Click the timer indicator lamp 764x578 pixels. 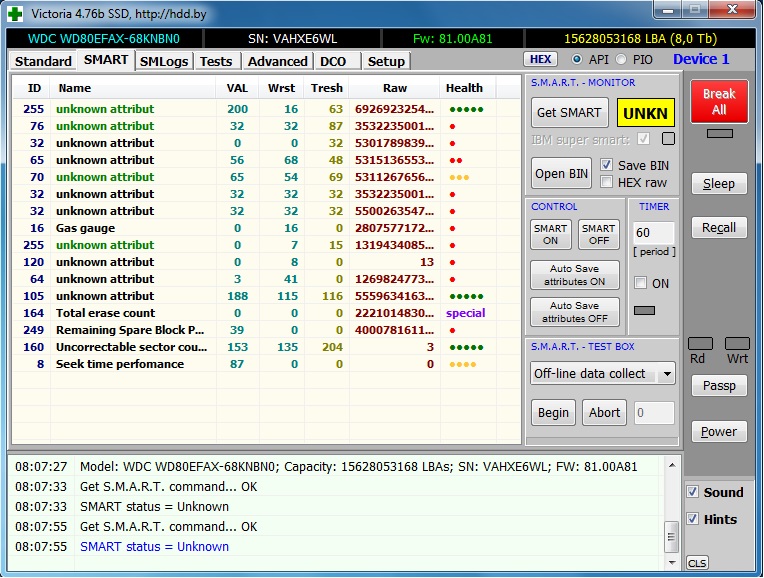click(x=644, y=310)
